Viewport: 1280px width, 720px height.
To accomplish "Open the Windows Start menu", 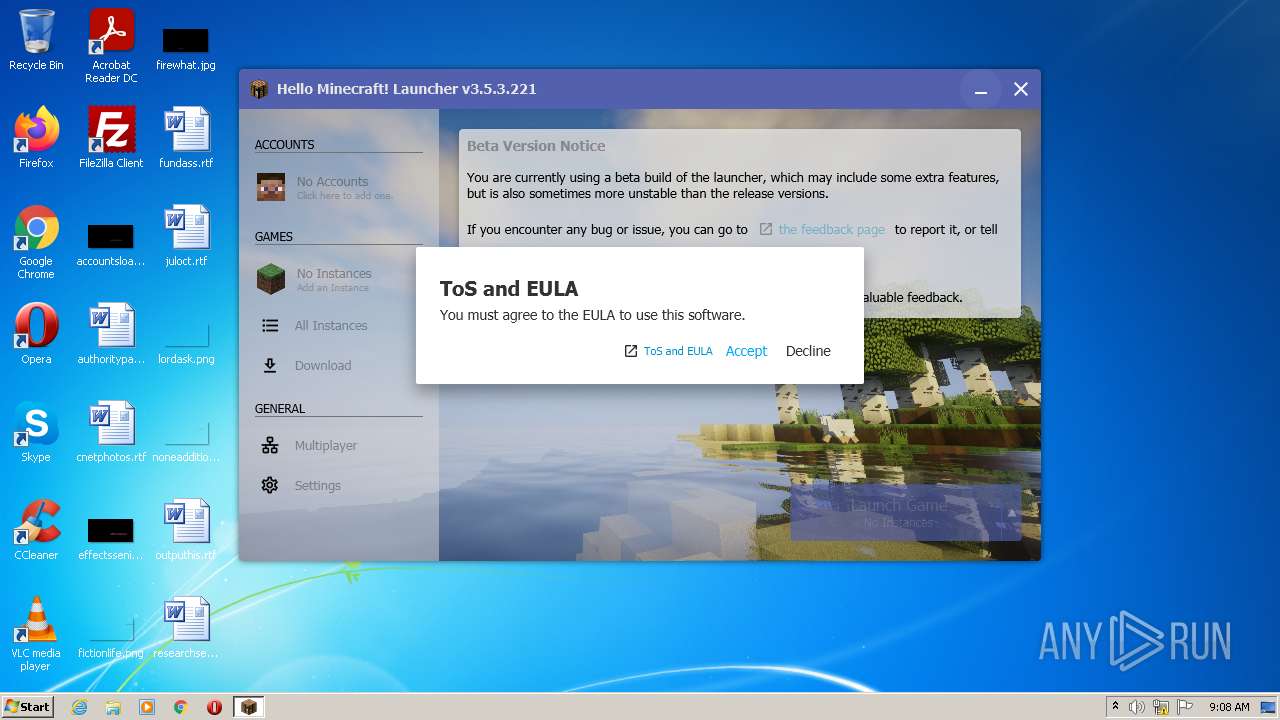I will pos(28,706).
